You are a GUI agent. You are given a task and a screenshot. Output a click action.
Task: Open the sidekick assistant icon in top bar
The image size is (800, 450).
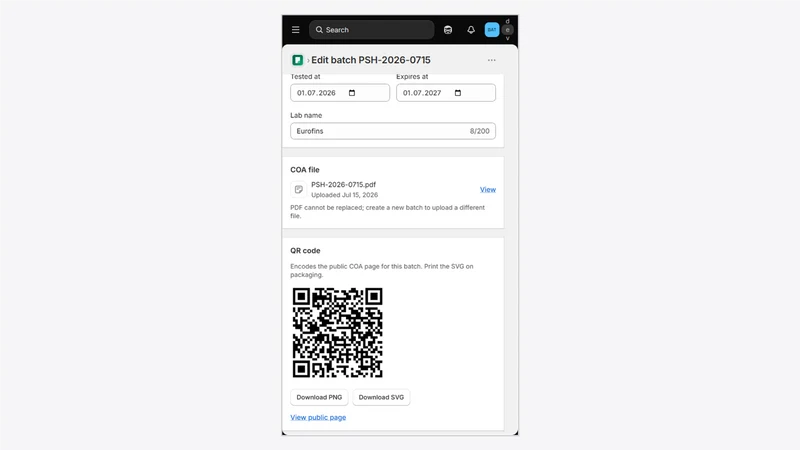pyautogui.click(x=448, y=30)
